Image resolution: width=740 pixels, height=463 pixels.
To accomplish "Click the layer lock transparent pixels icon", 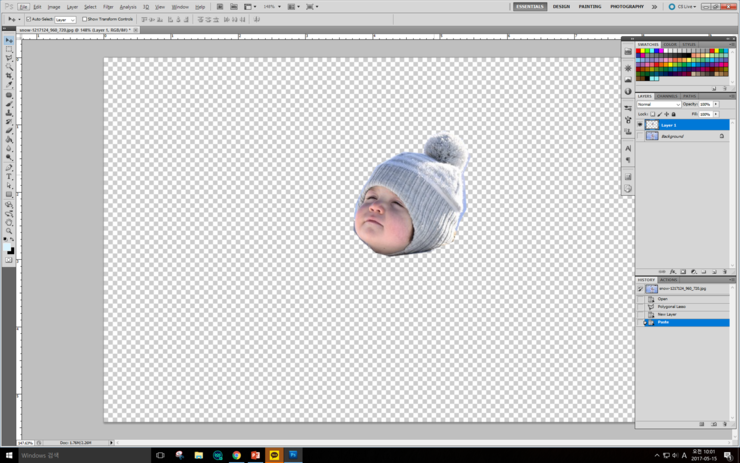I will click(x=653, y=114).
